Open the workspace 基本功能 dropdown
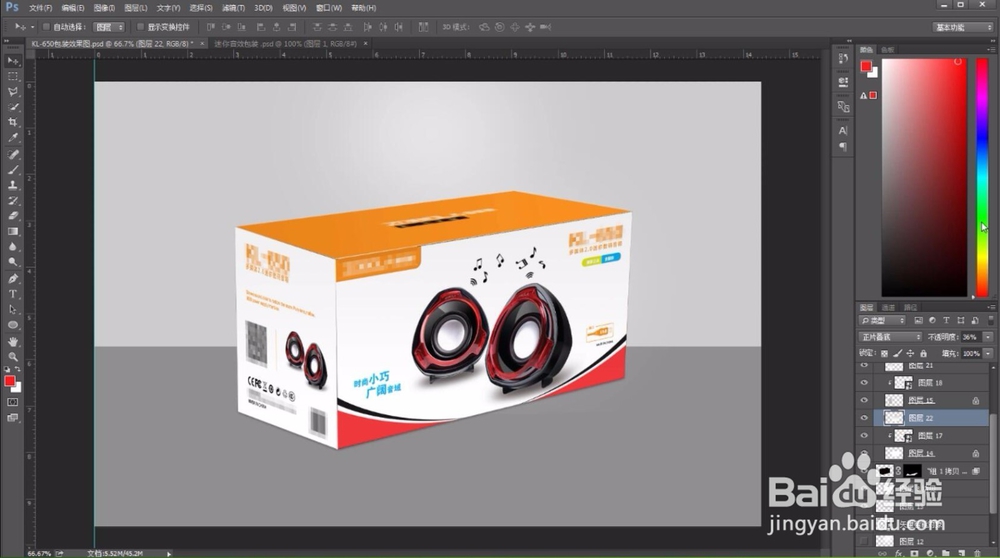This screenshot has height=558, width=1000. point(962,27)
